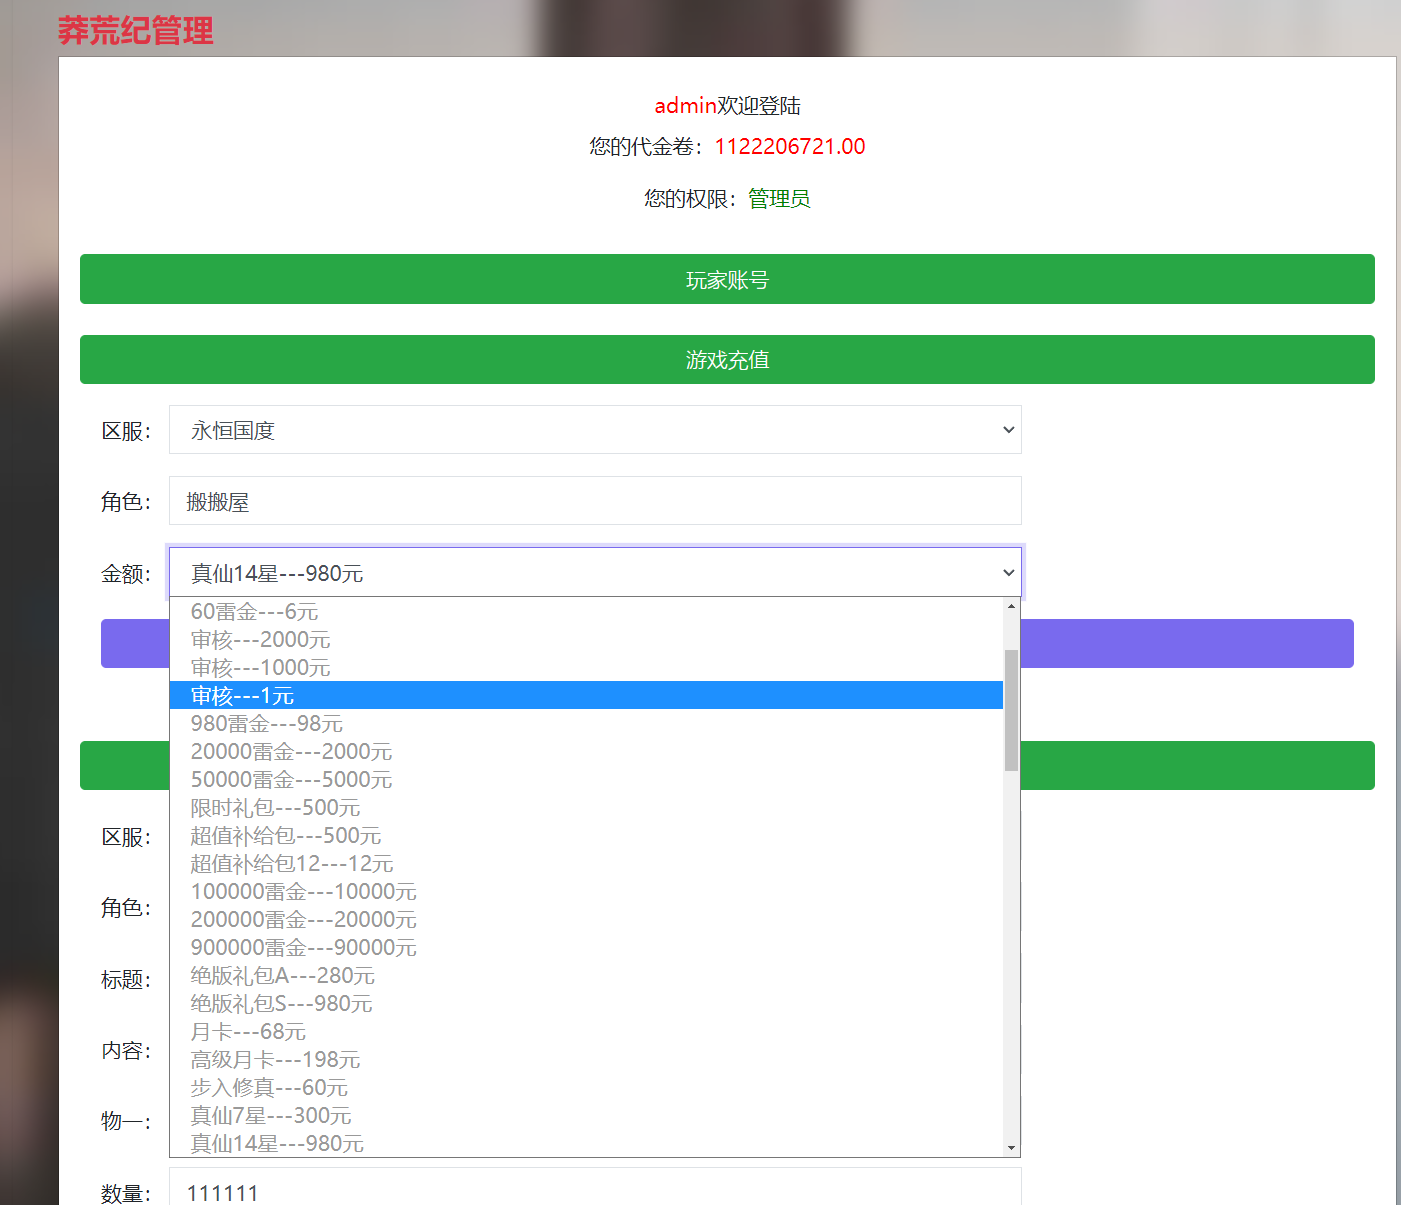Image resolution: width=1401 pixels, height=1205 pixels.
Task: Select 高级月卡---198元 option
Action: click(276, 1059)
